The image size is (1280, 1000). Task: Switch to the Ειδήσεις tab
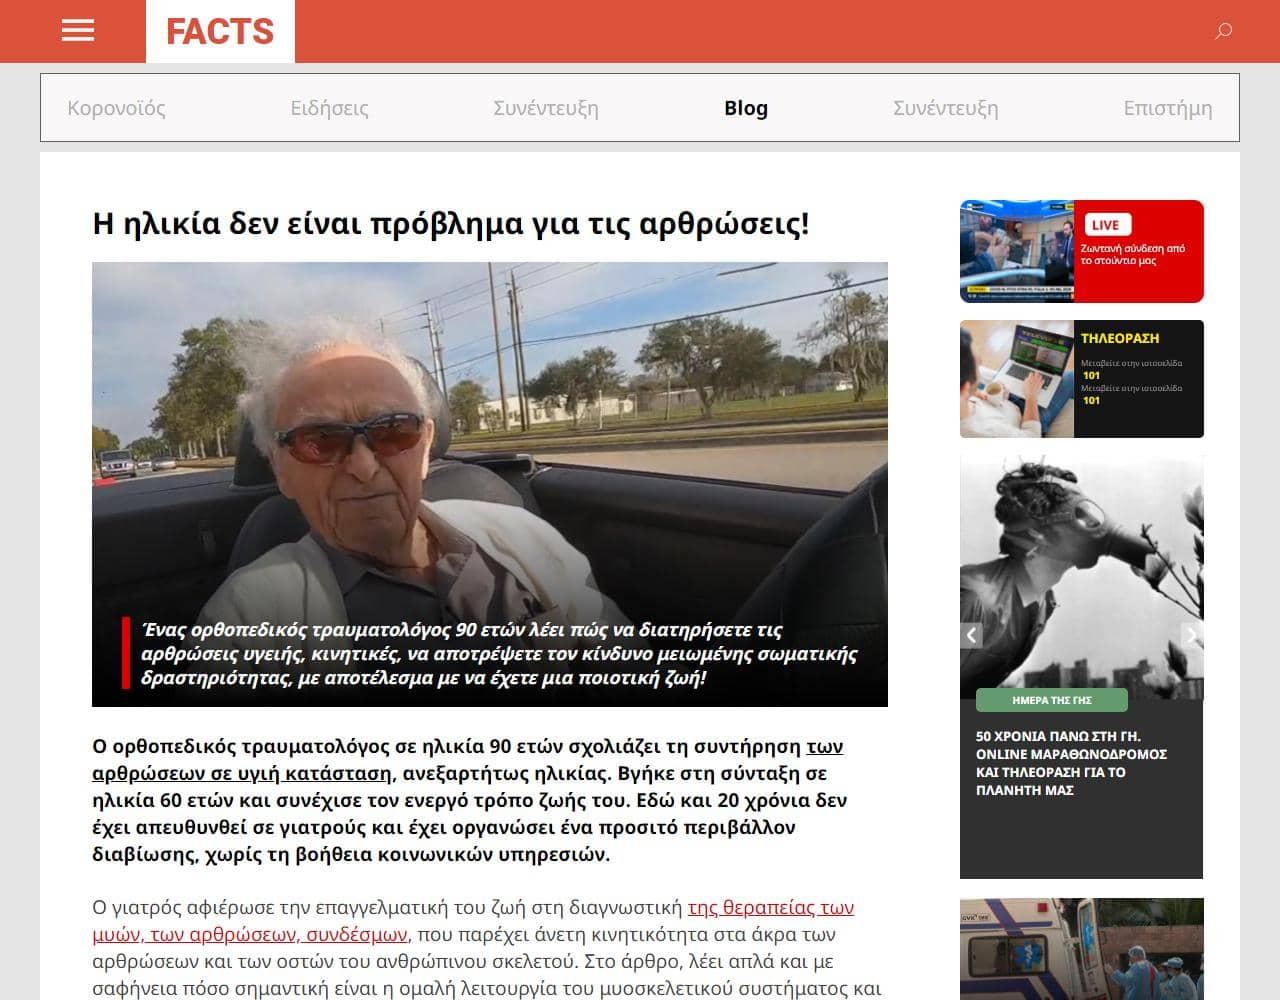(x=329, y=108)
